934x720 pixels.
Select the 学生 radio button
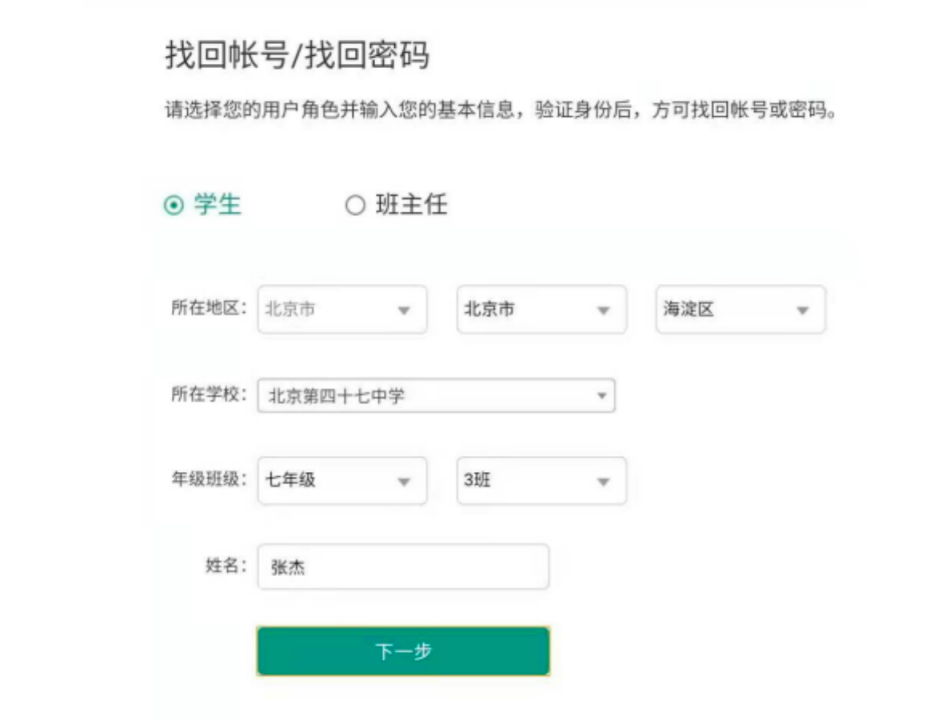[x=175, y=205]
